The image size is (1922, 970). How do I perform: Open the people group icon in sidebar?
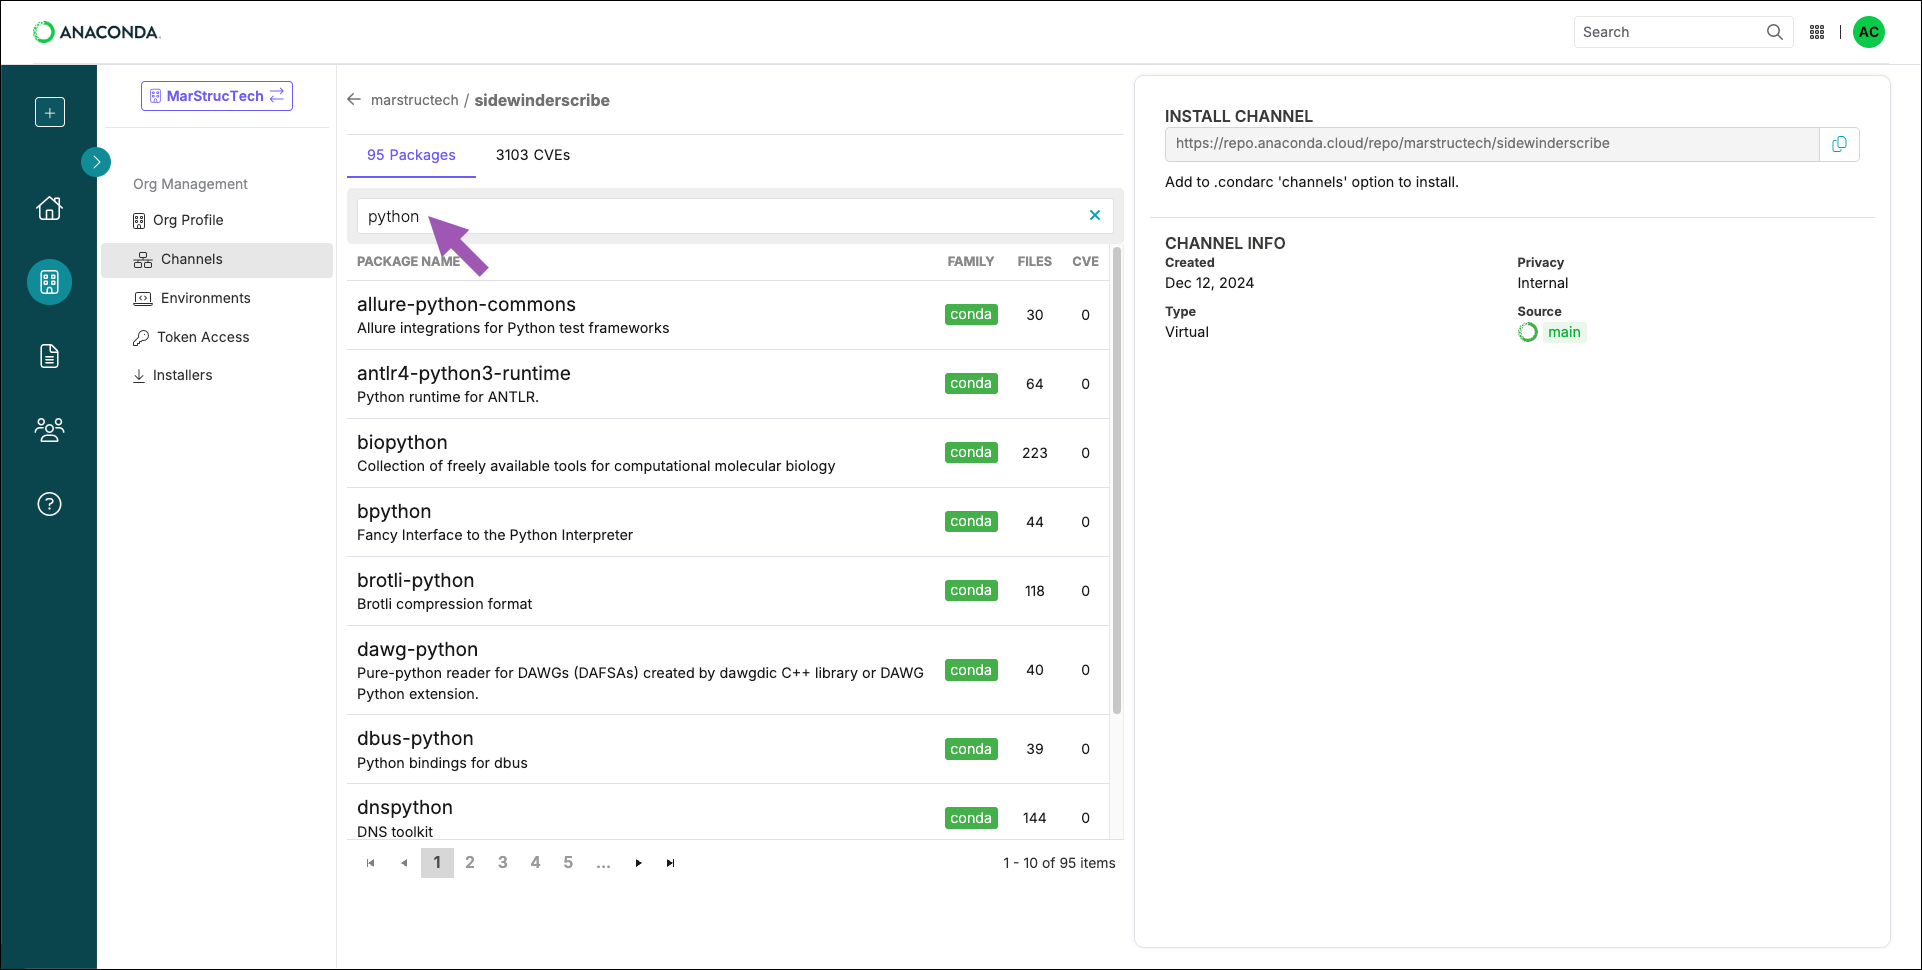coord(49,430)
